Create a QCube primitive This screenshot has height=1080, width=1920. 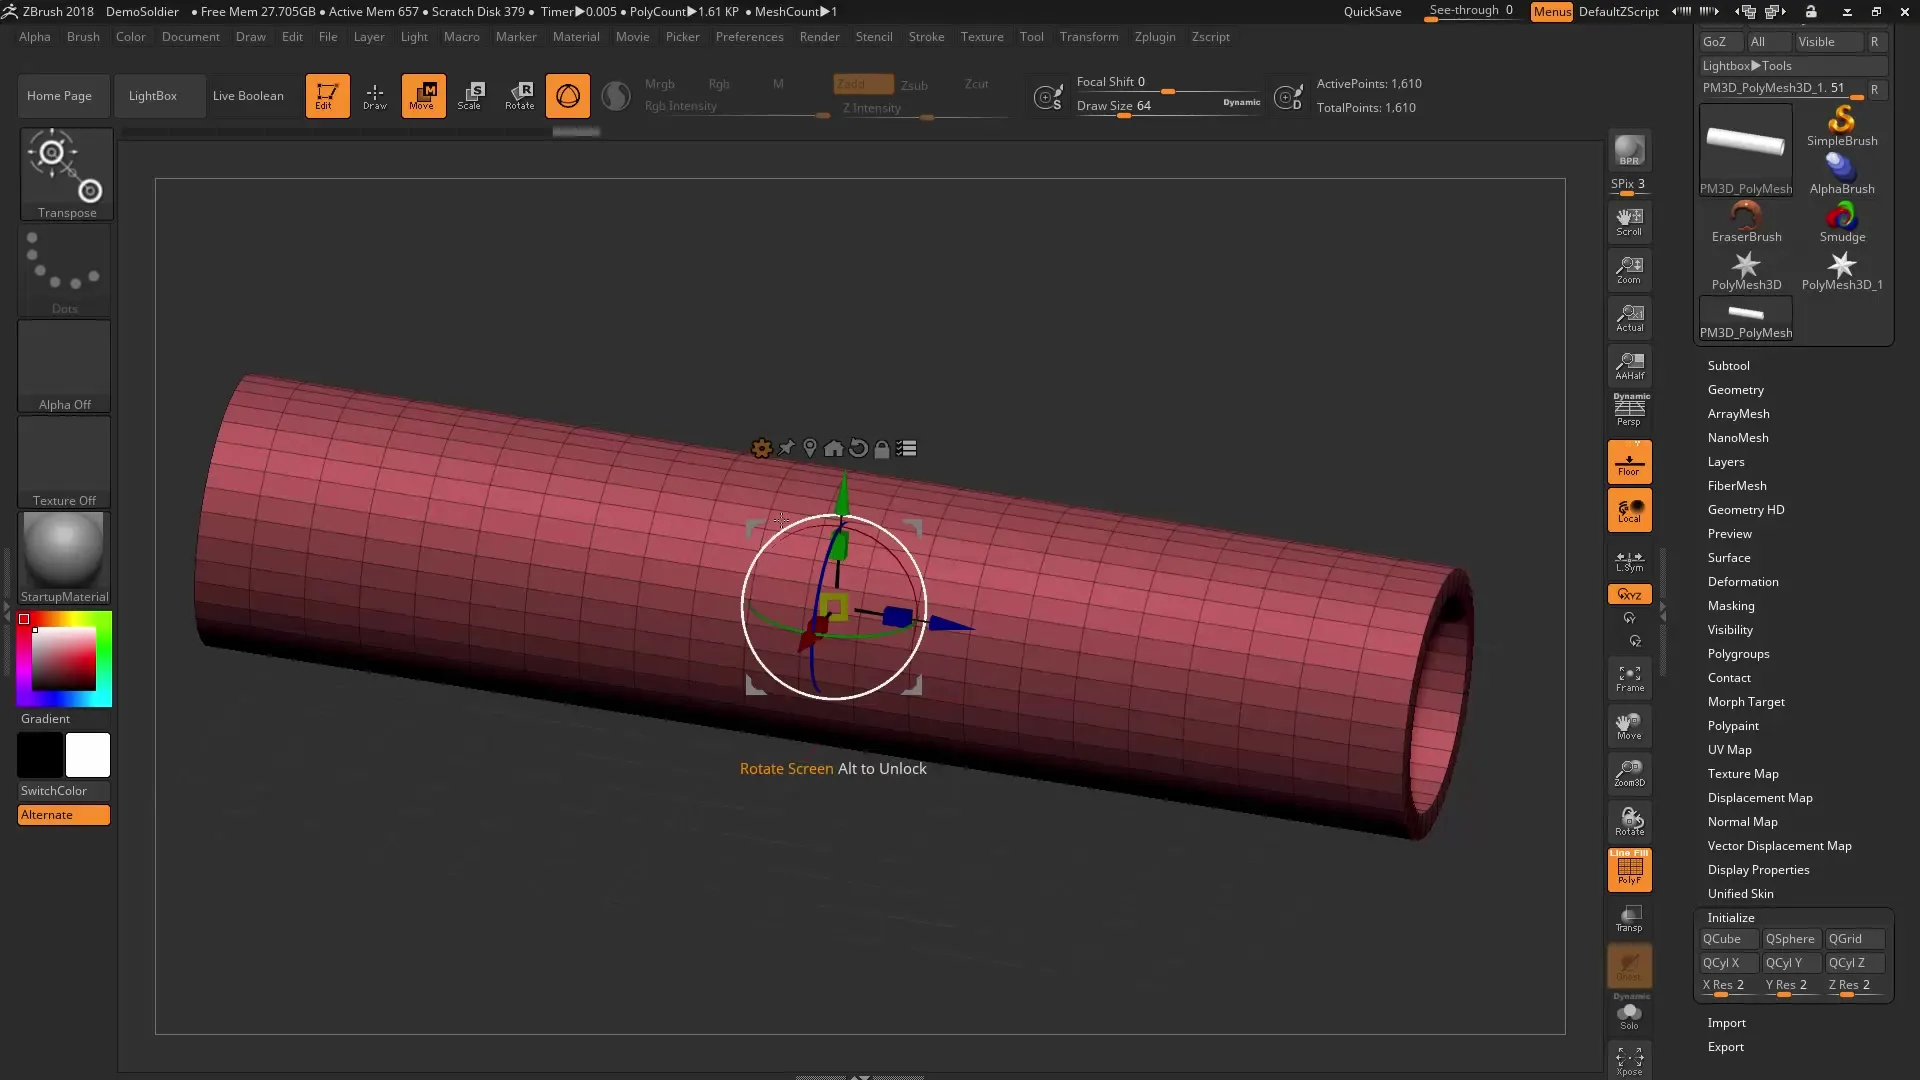click(x=1728, y=939)
